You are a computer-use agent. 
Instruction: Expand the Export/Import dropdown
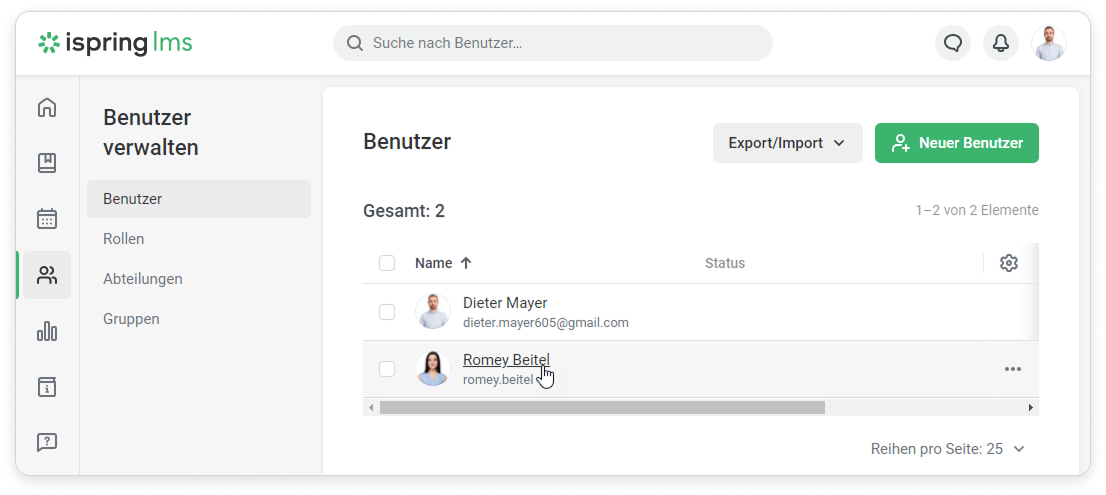787,143
